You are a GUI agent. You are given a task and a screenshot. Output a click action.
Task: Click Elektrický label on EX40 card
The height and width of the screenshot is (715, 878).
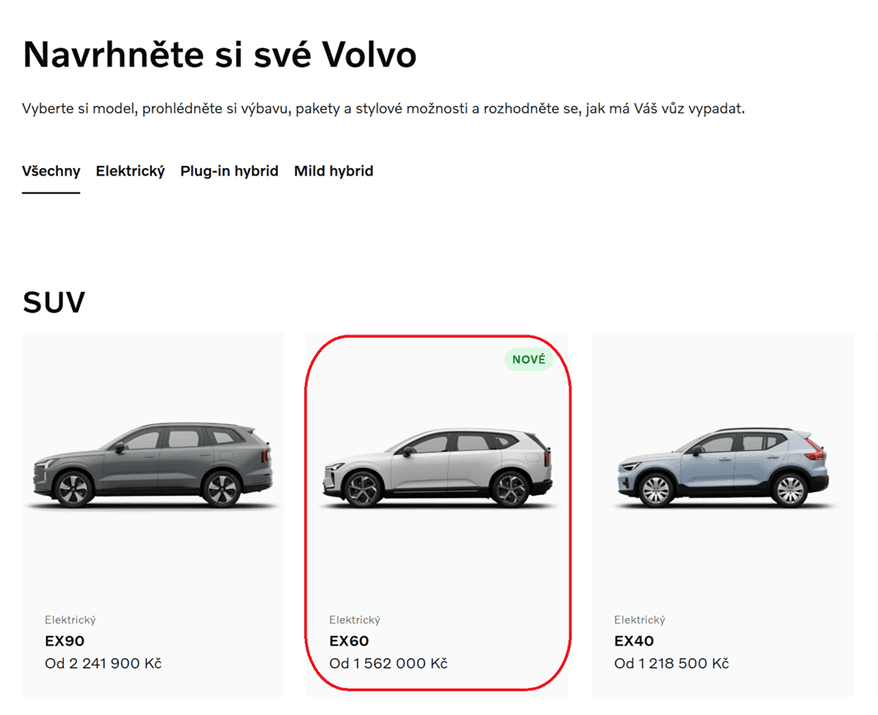point(639,620)
